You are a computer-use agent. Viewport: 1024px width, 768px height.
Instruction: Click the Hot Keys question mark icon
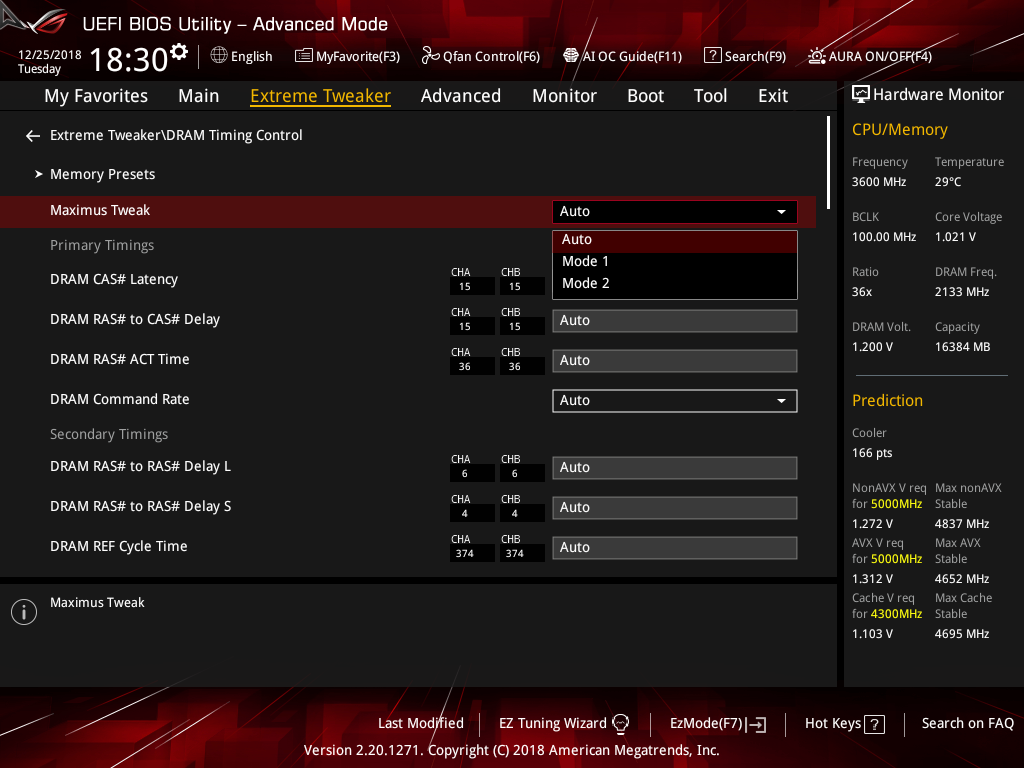click(x=874, y=724)
